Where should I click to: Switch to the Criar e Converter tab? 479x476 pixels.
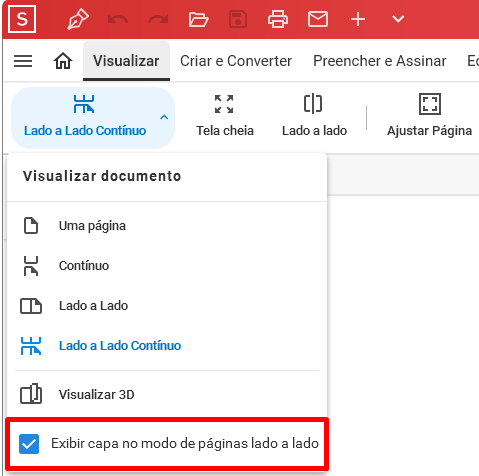(x=236, y=61)
